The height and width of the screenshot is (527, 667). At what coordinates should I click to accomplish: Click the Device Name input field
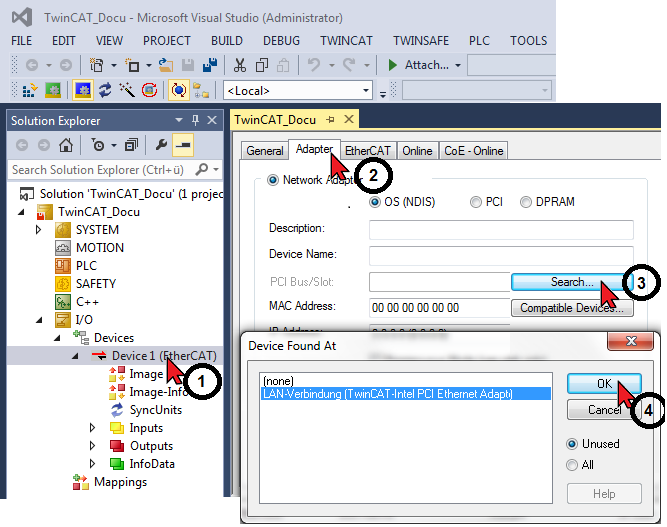[501, 255]
